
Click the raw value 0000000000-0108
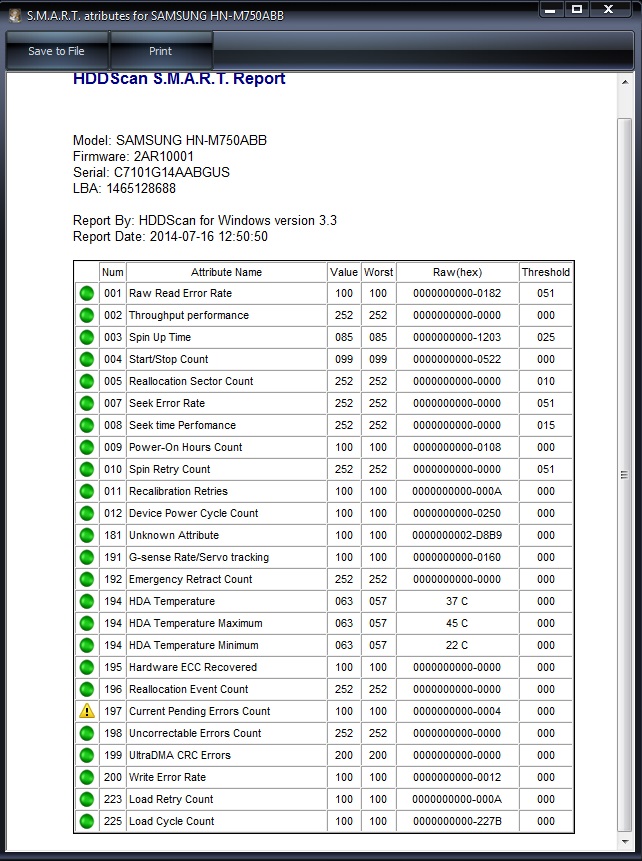[x=457, y=447]
